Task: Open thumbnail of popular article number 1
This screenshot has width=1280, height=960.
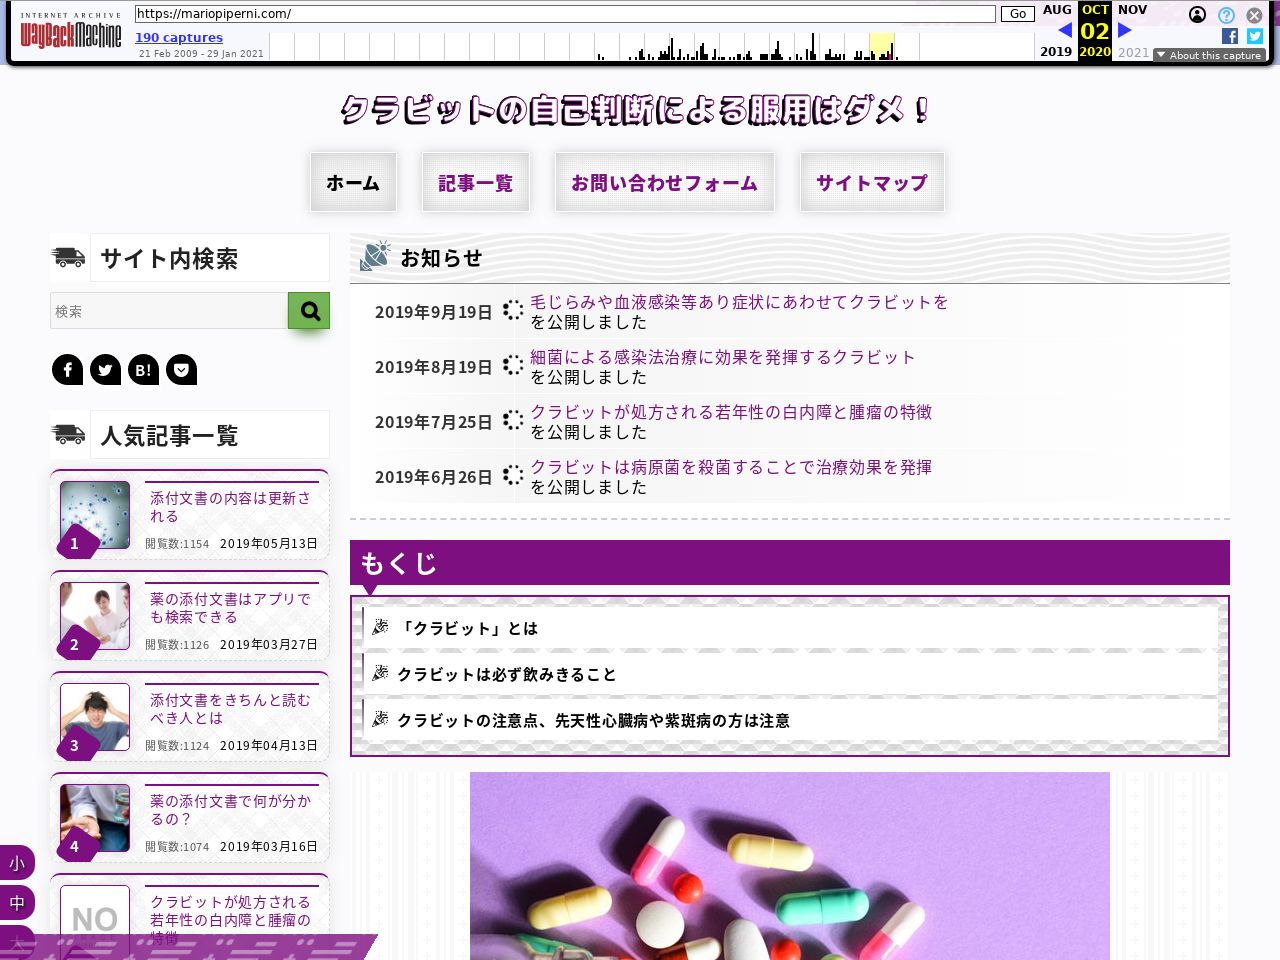Action: click(x=95, y=516)
